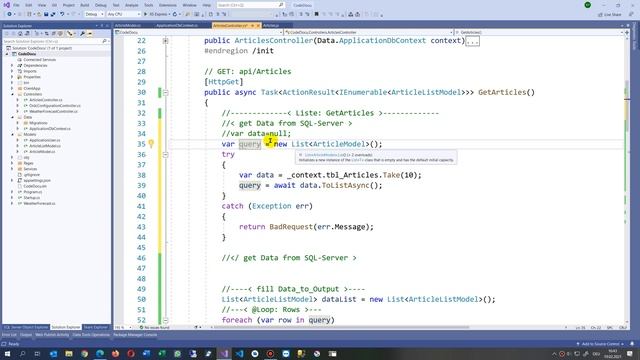The width and height of the screenshot is (640, 360).
Task: Open the Debug menu
Action: coord(100,5)
